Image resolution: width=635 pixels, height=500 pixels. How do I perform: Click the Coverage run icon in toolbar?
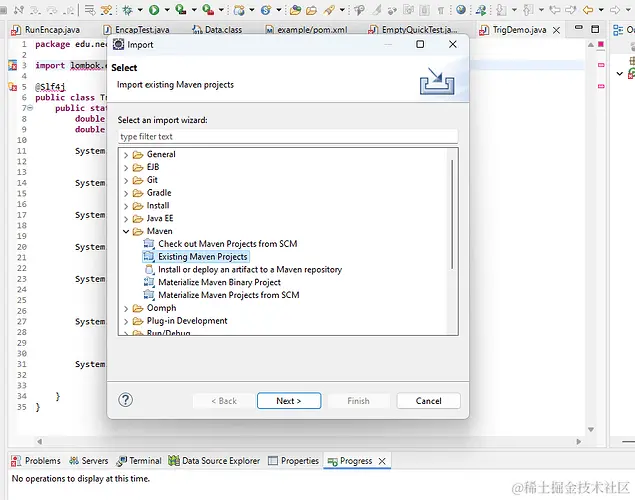pyautogui.click(x=181, y=9)
